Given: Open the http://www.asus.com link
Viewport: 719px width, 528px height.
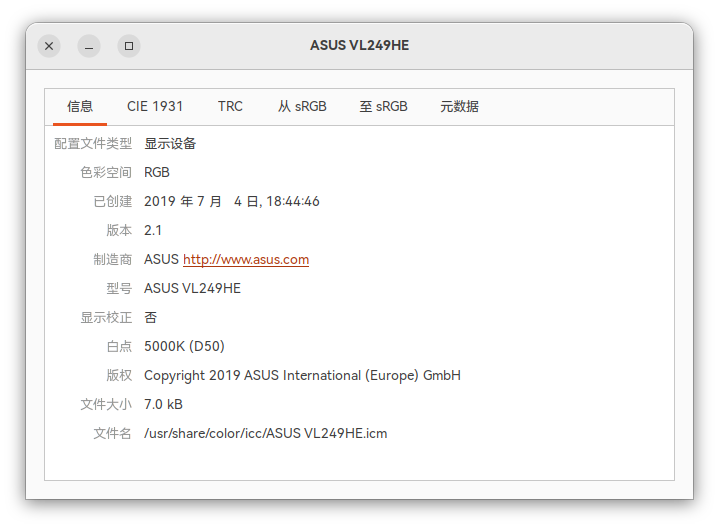Looking at the screenshot, I should [246, 260].
